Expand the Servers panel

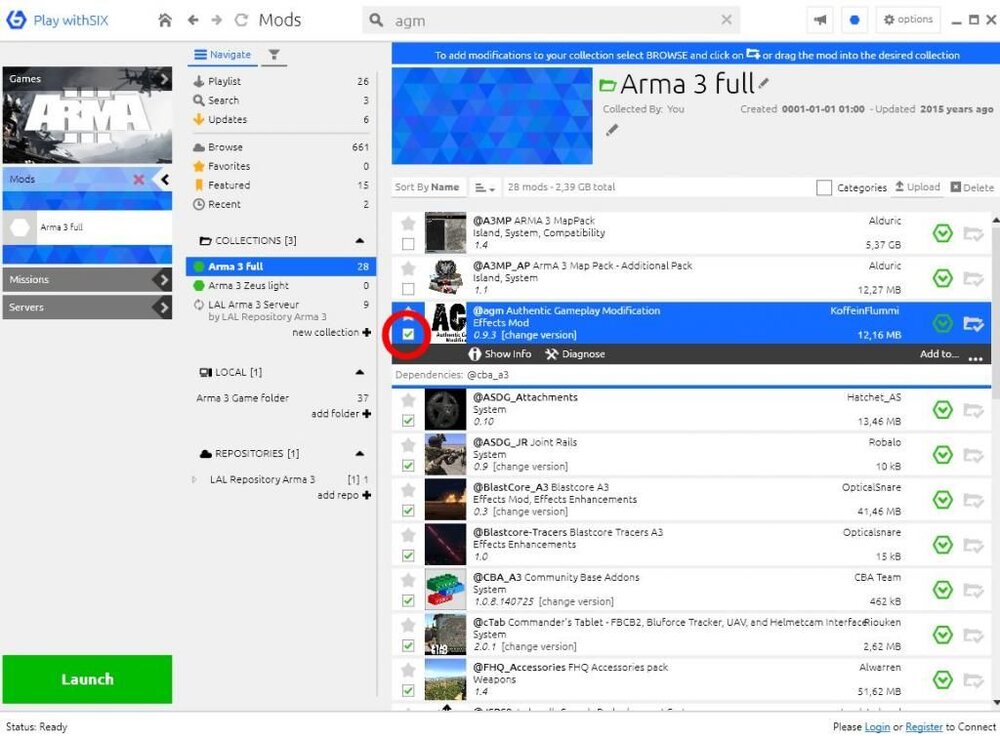[87, 307]
